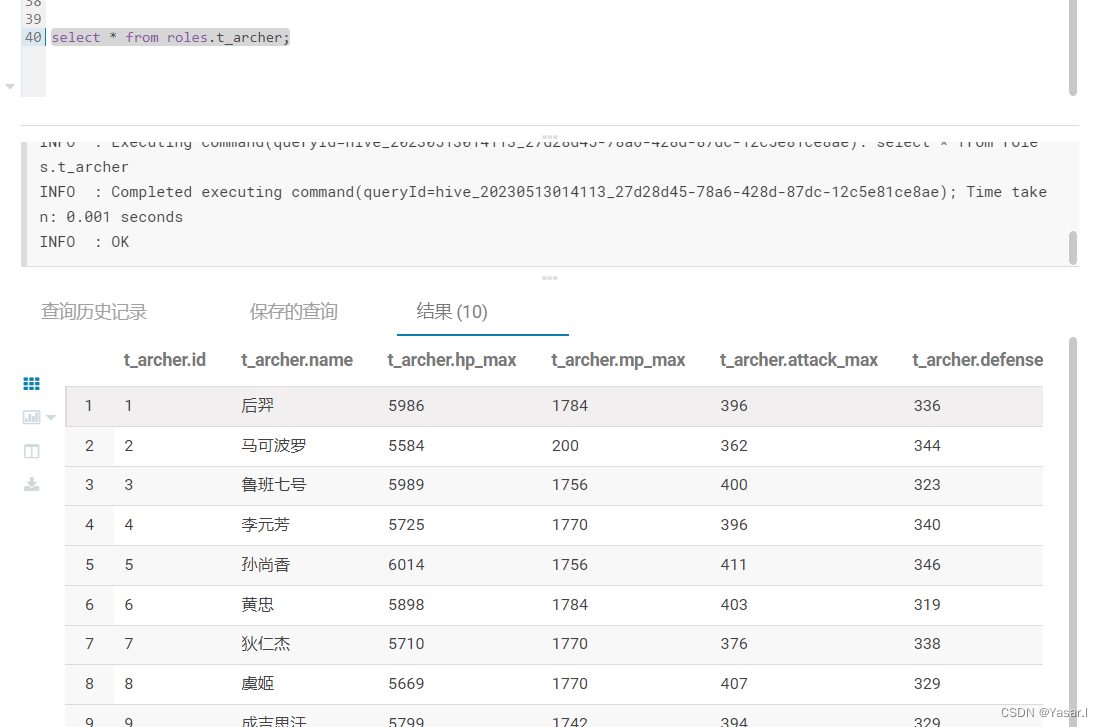The image size is (1103, 727).
Task: Click the resize dots between log and results
Action: coord(549,278)
